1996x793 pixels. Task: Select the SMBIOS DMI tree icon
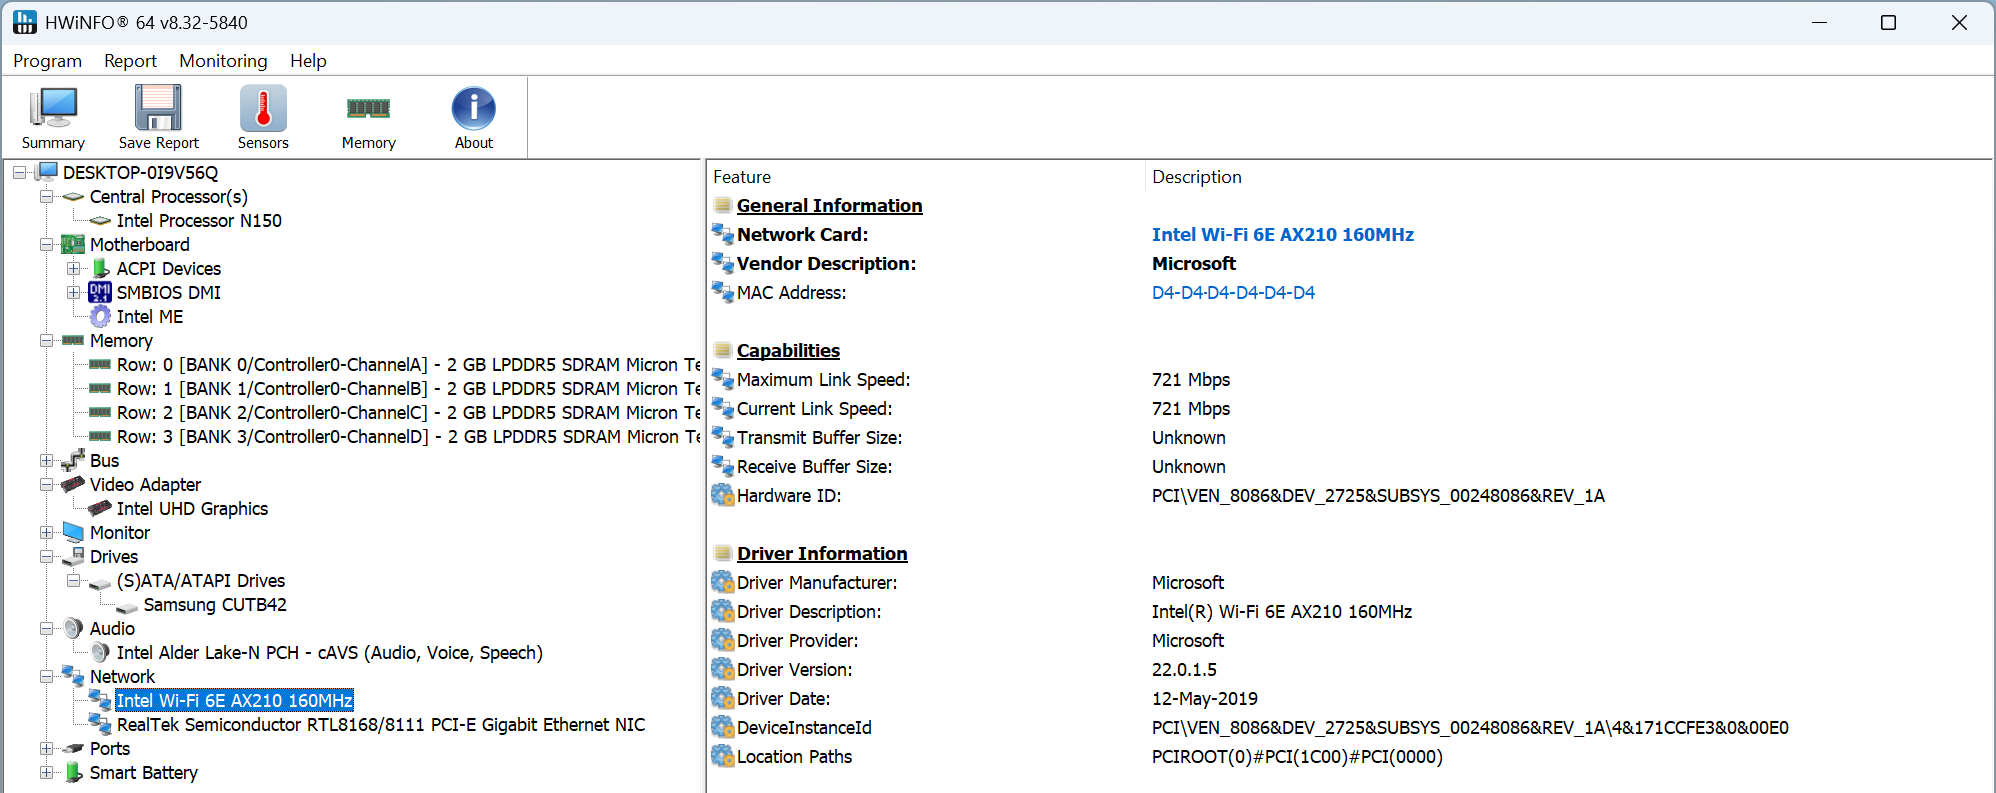tap(100, 292)
